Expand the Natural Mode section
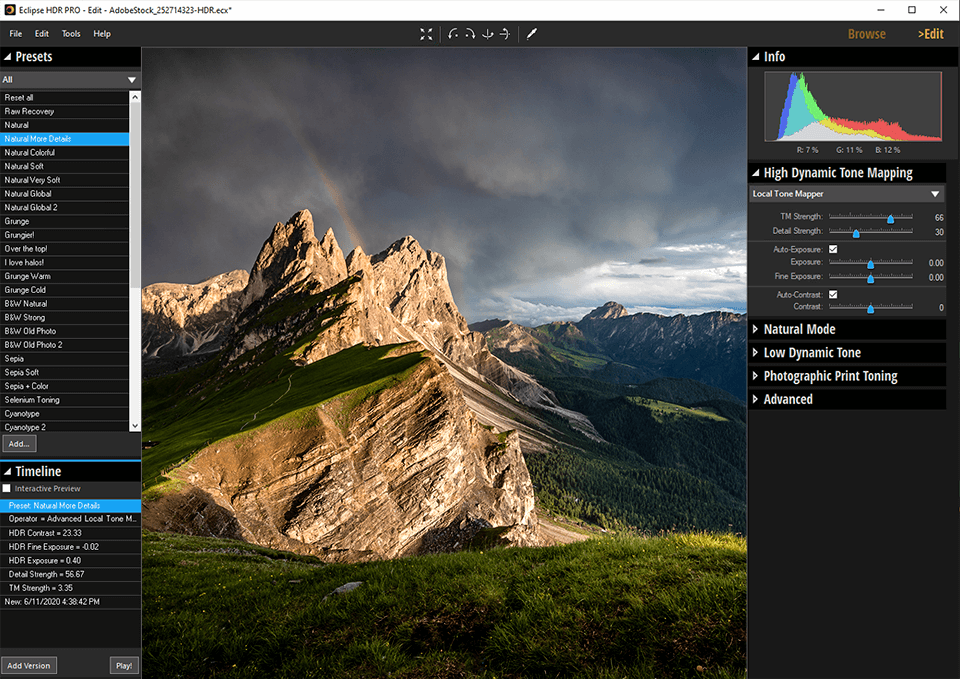The width and height of the screenshot is (960, 679). (799, 329)
